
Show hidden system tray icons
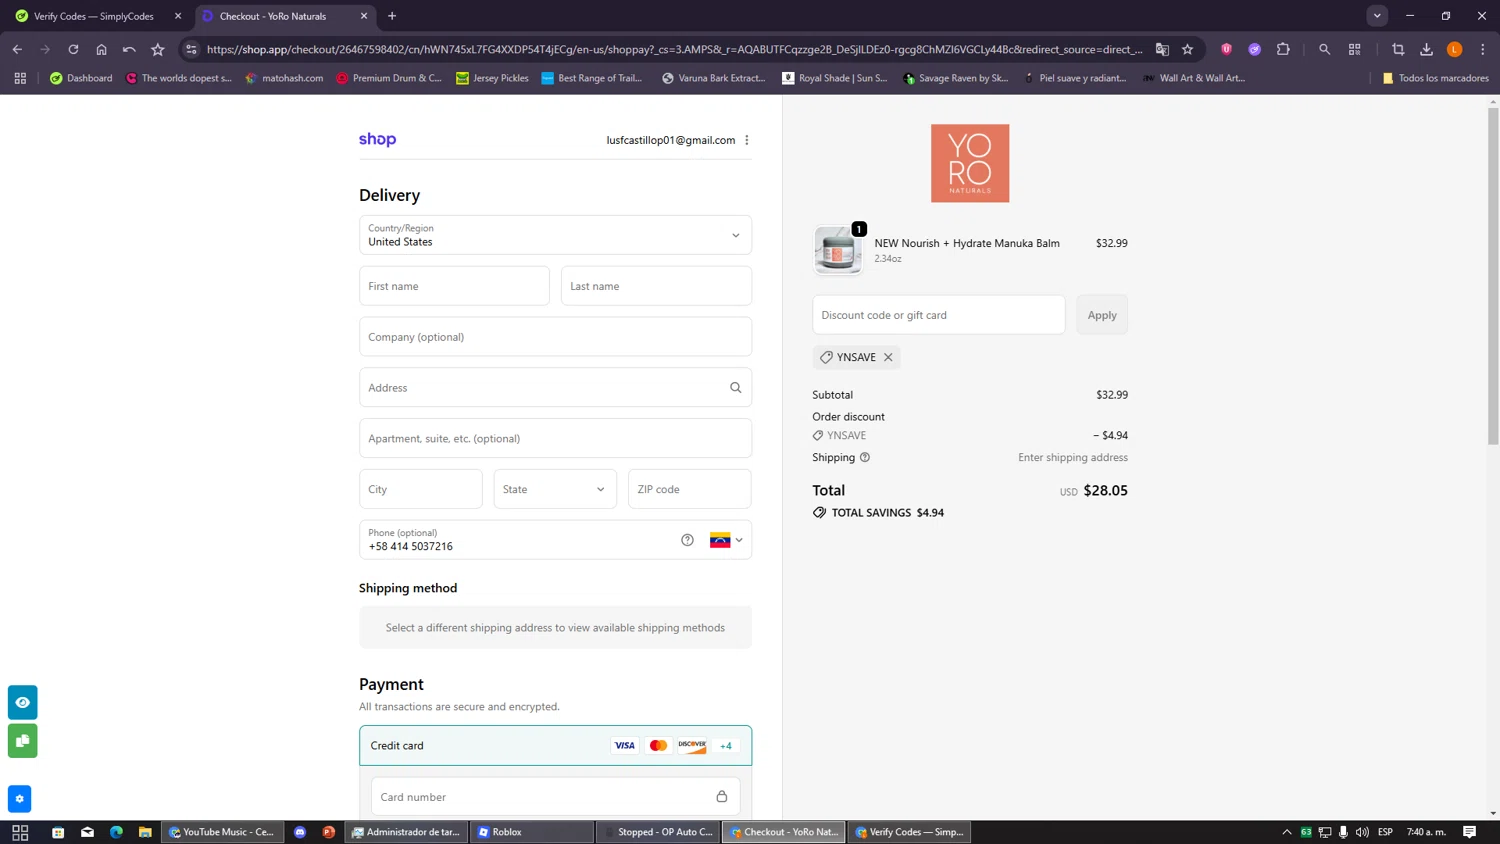1287,832
